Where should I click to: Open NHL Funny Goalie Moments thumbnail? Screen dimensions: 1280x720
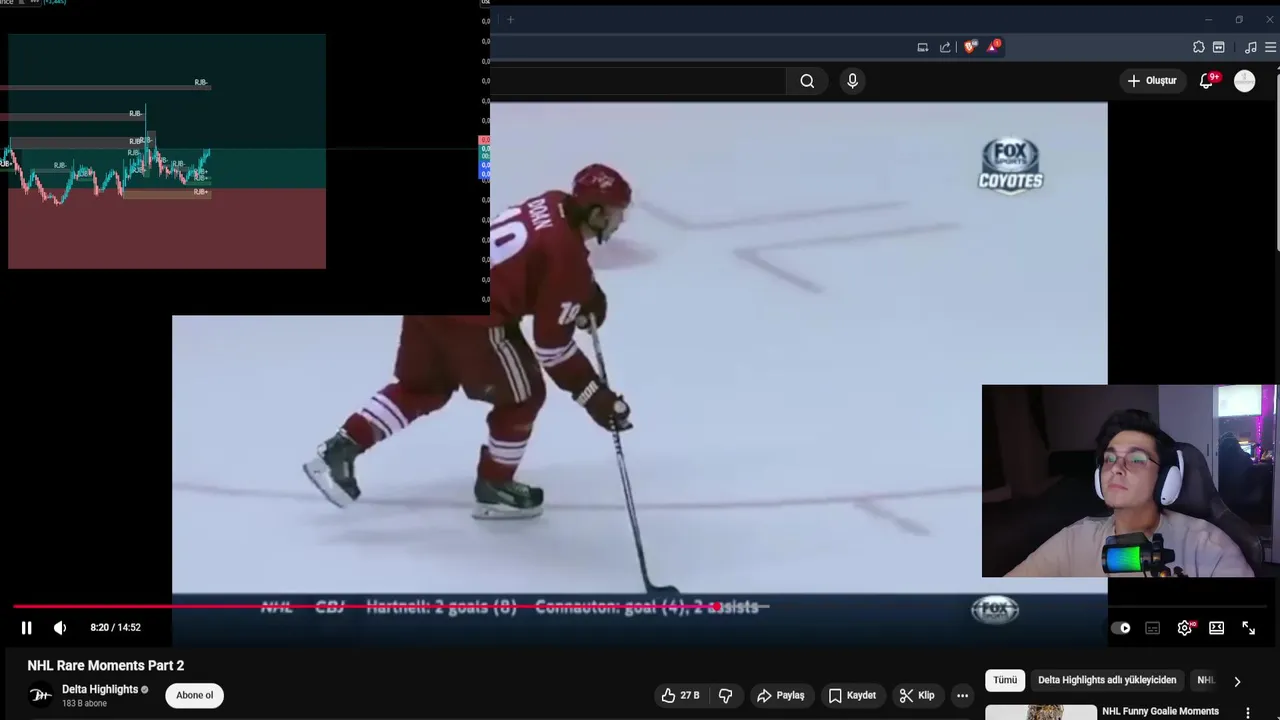coord(1041,712)
